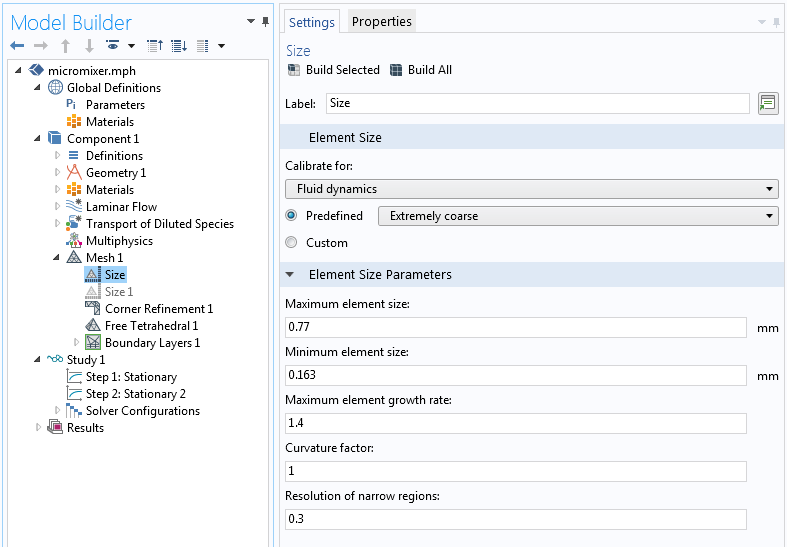
Task: Click the Global Definitions globe icon
Action: [x=55, y=87]
